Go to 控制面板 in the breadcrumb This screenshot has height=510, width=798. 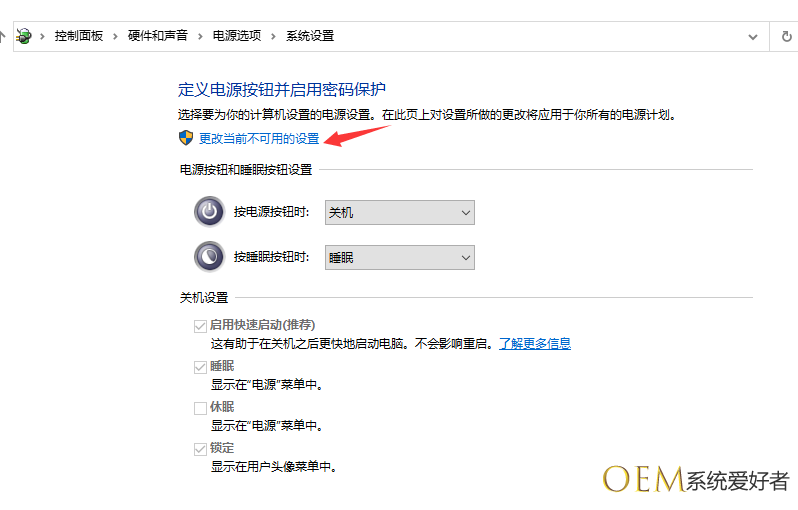click(79, 36)
